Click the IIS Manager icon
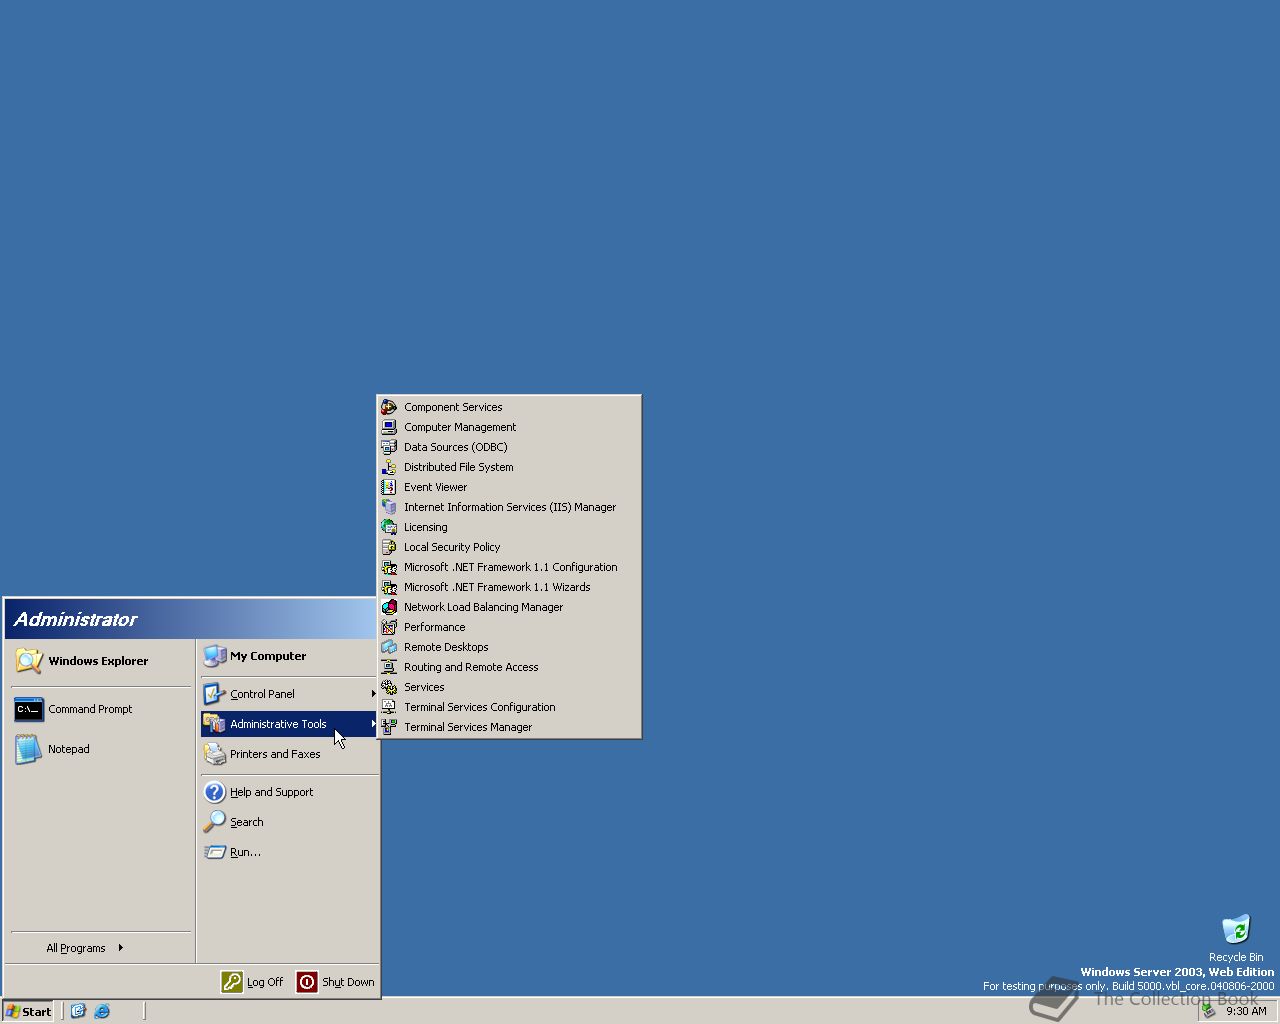Screen dimensions: 1280x1024 coord(389,507)
